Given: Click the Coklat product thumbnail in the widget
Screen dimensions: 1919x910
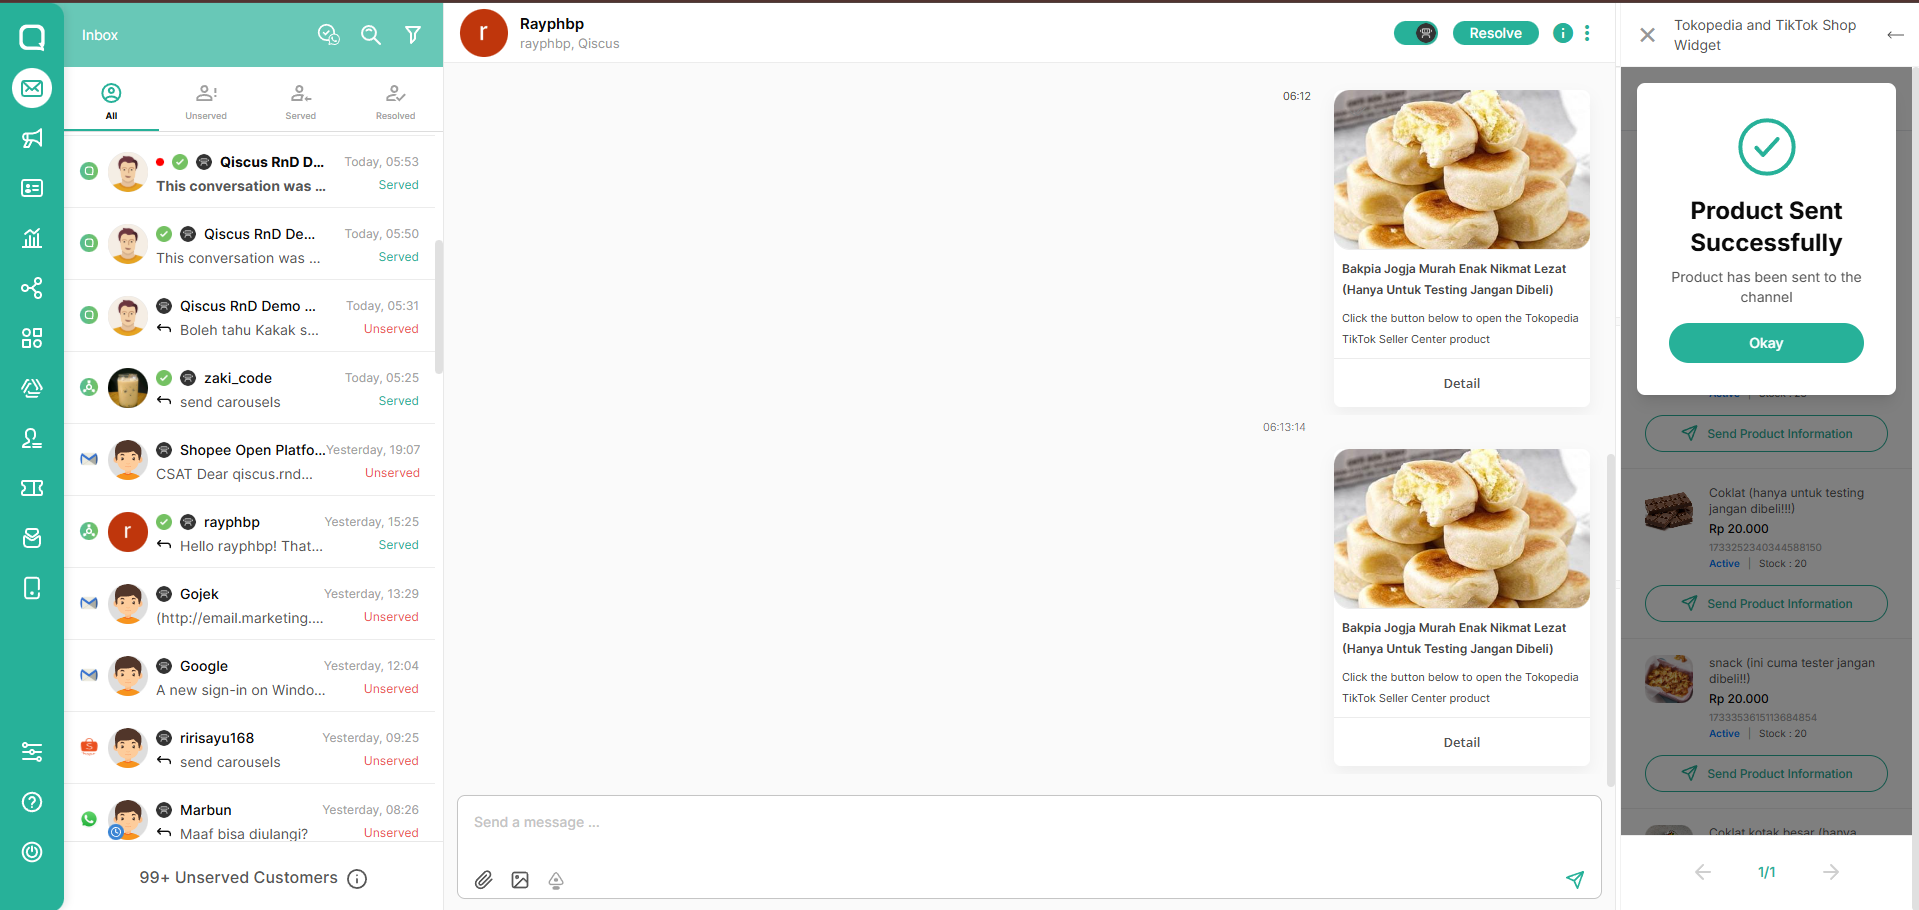Looking at the screenshot, I should (x=1669, y=511).
